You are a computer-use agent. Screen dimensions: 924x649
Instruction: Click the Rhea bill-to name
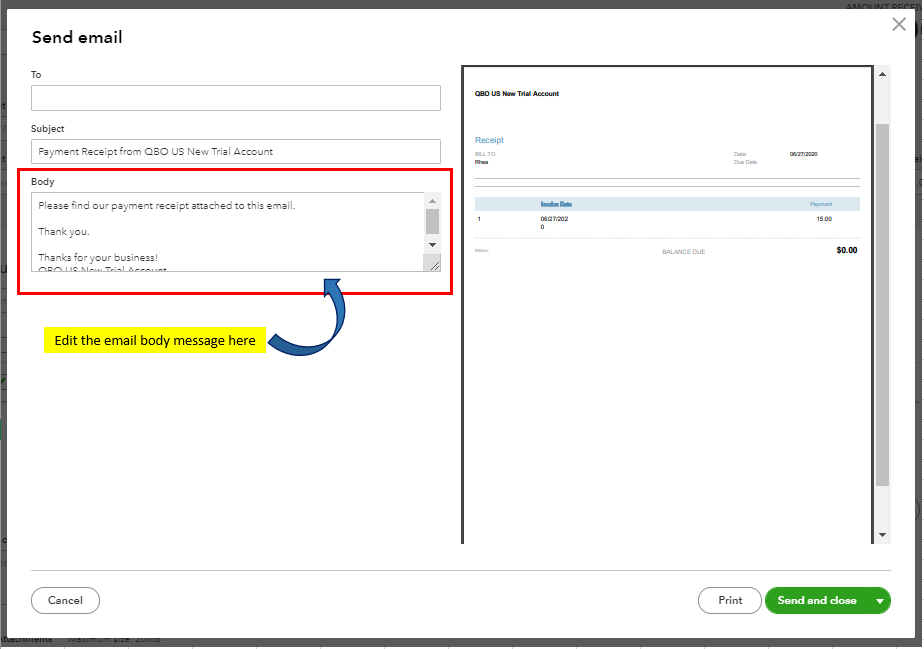pyautogui.click(x=481, y=162)
